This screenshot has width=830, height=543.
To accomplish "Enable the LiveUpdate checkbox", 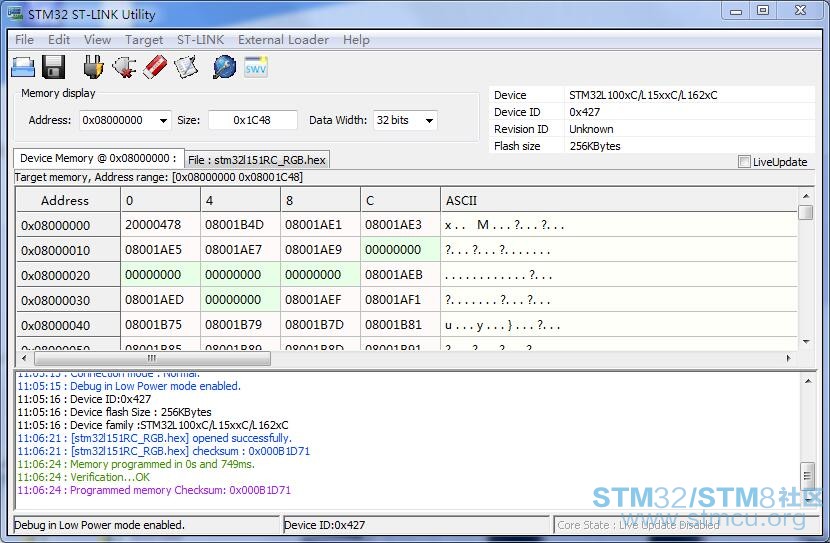I will (744, 161).
